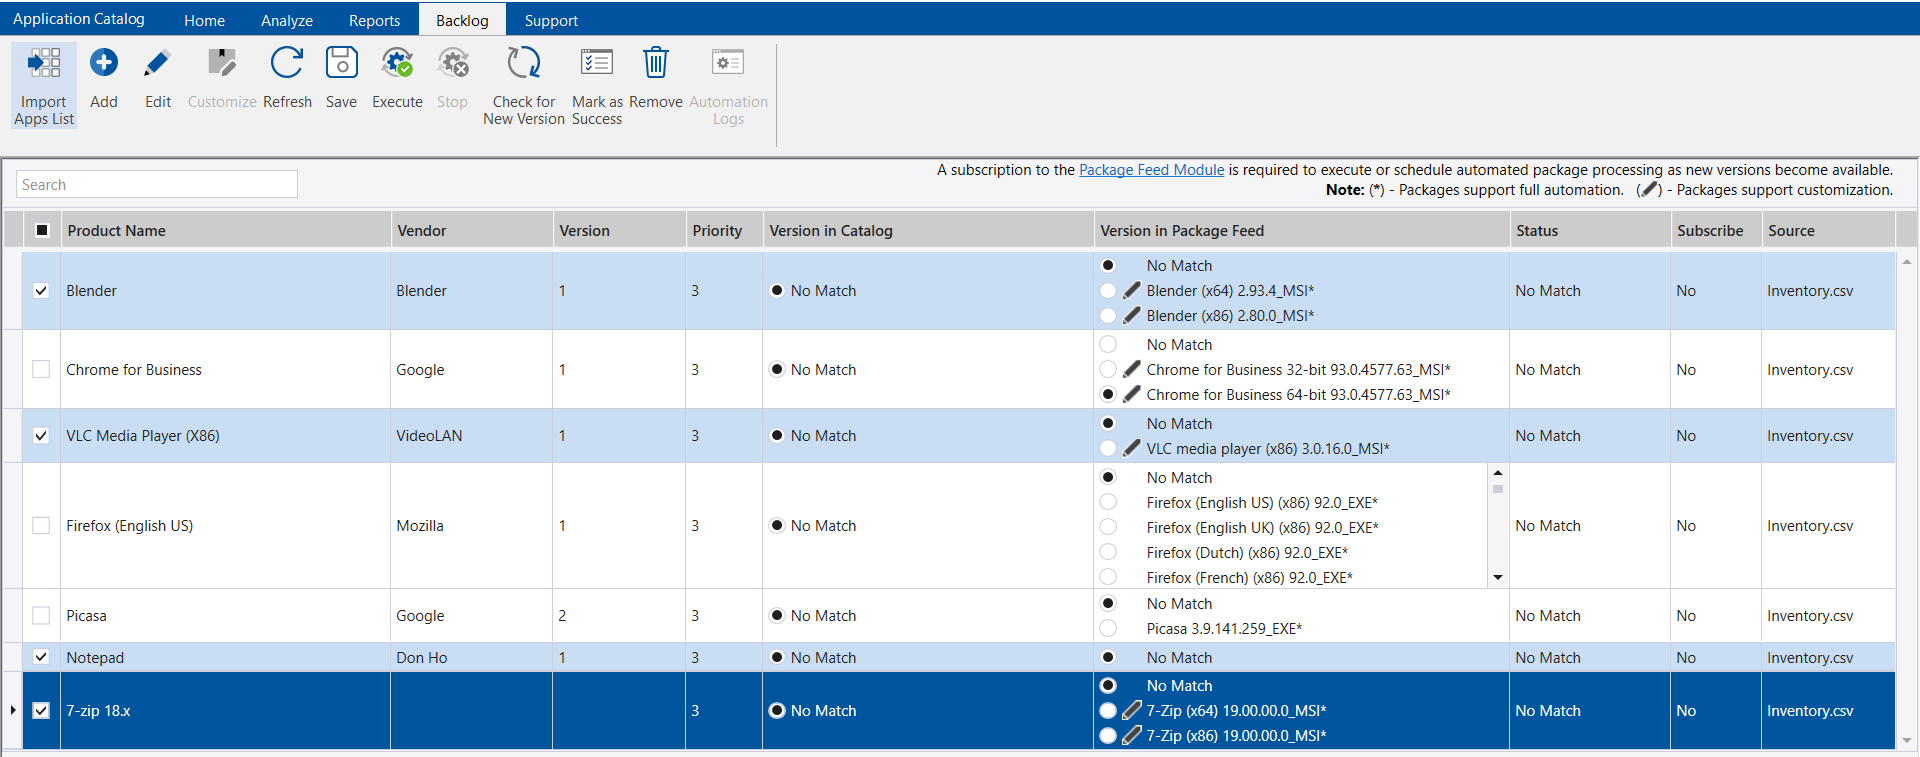Switch to the Analyze tab
This screenshot has width=1920, height=757.
coord(287,20)
